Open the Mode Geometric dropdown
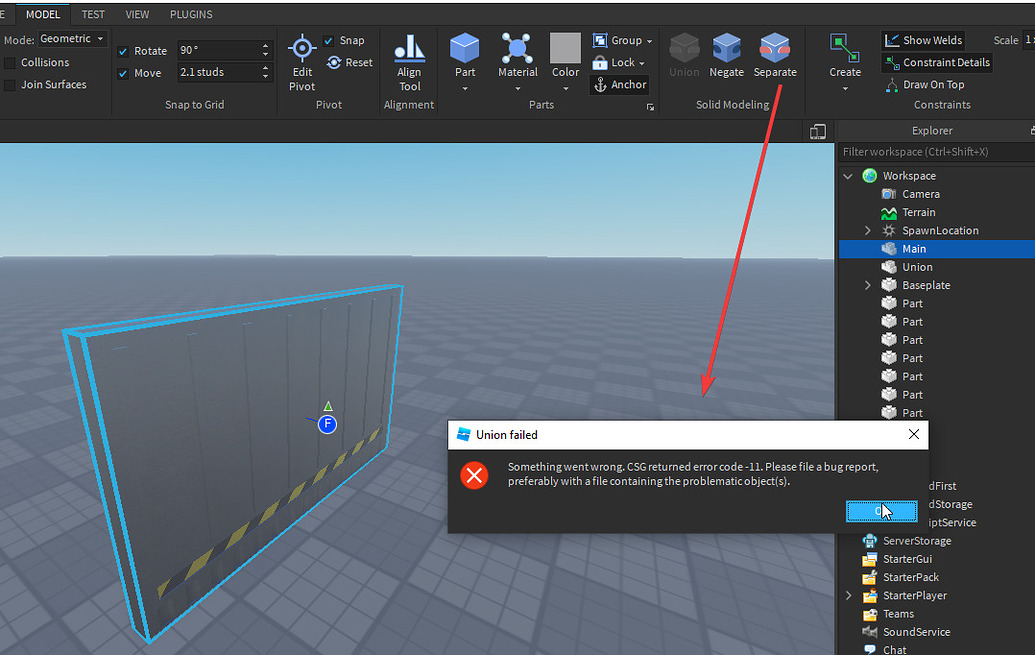The image size is (1035, 655). [x=72, y=39]
